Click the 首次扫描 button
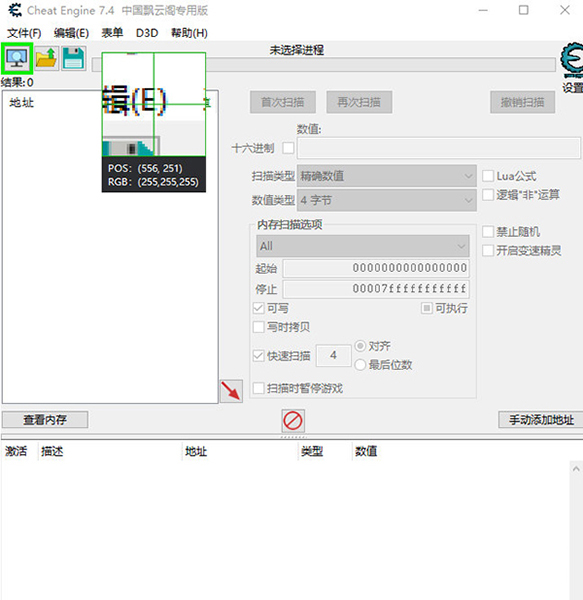 tap(283, 102)
